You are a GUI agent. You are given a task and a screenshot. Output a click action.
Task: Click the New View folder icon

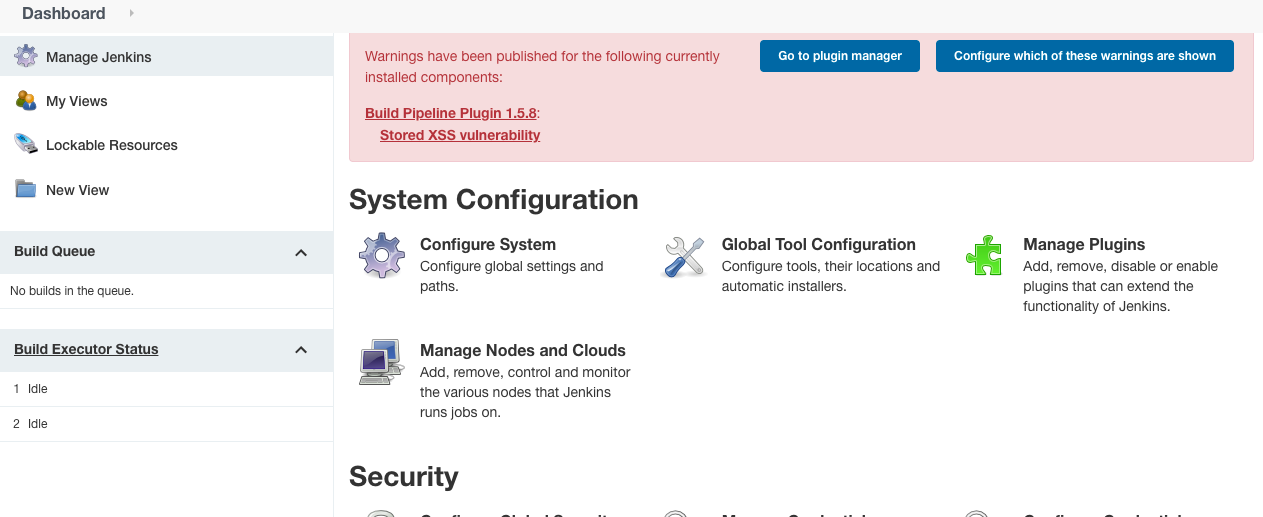click(26, 189)
